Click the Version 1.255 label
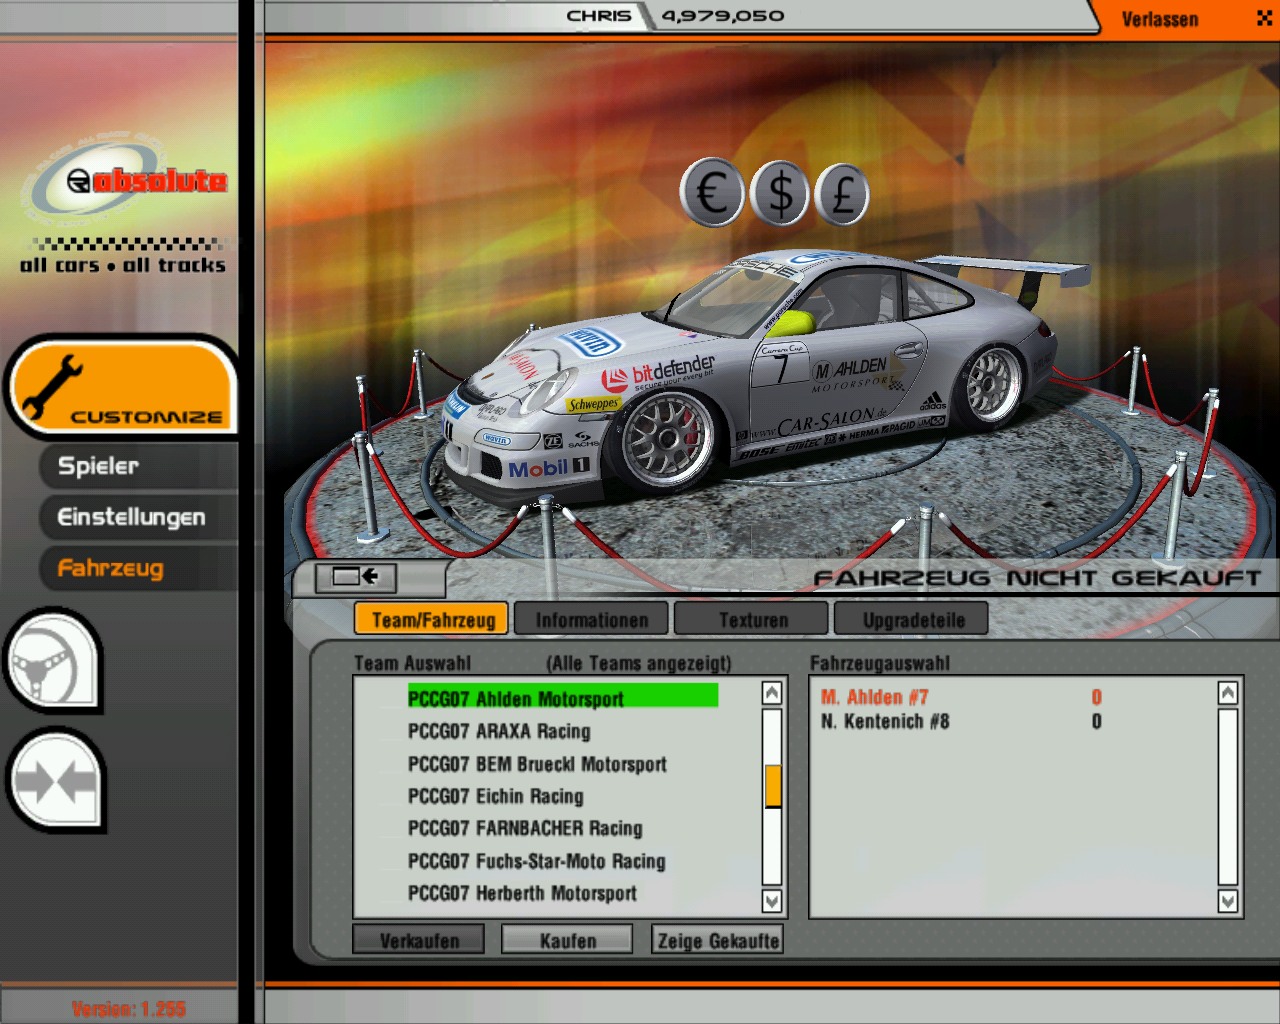The width and height of the screenshot is (1280, 1024). point(128,1008)
